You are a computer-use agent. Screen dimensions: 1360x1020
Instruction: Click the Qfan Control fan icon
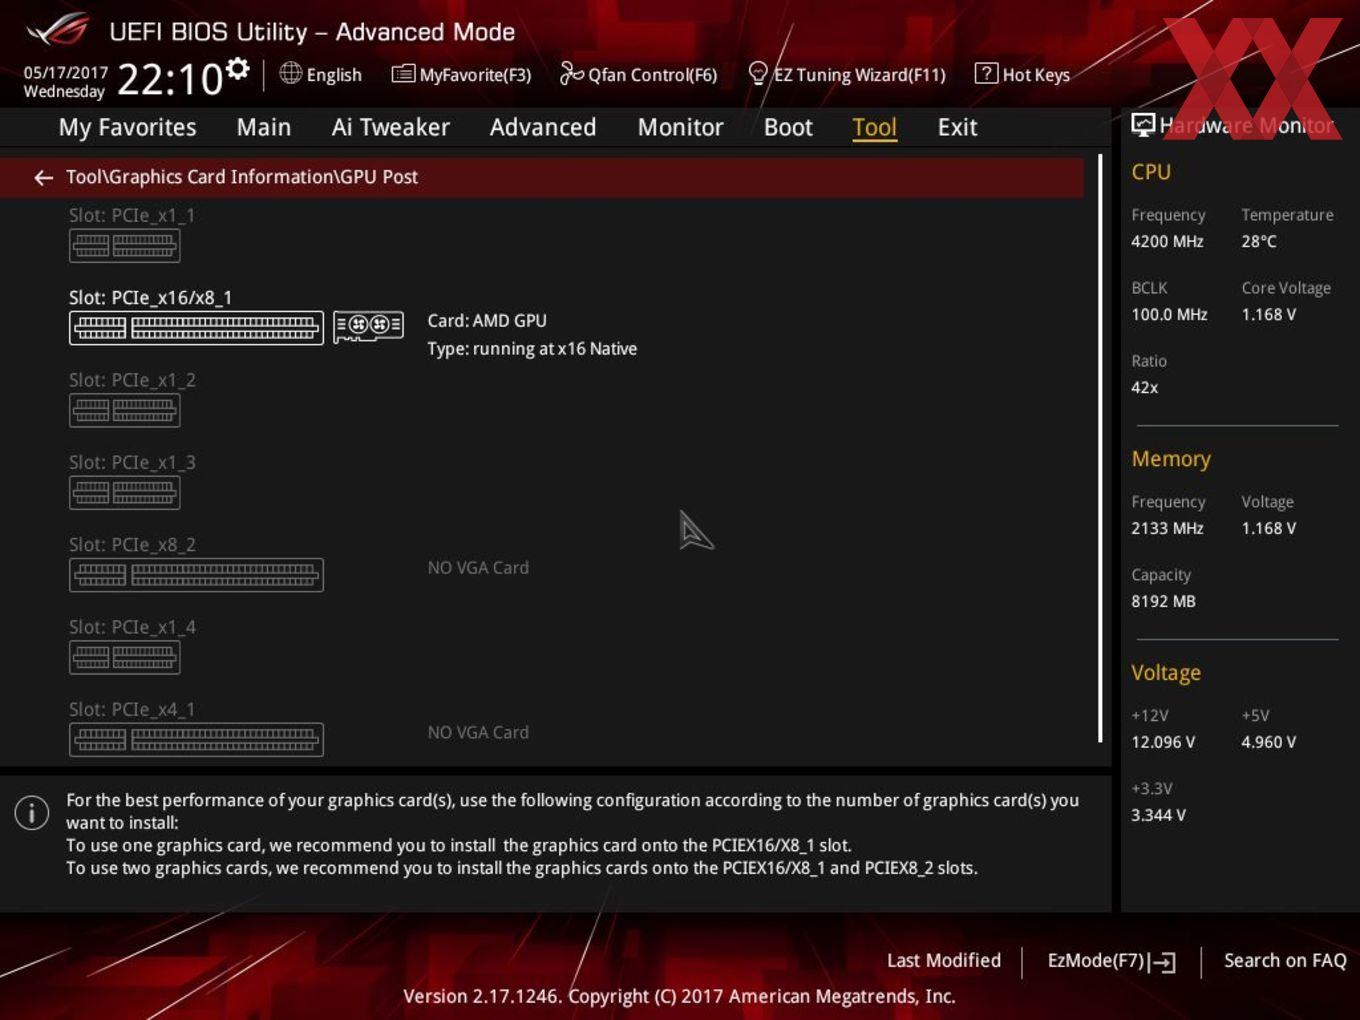(x=571, y=73)
